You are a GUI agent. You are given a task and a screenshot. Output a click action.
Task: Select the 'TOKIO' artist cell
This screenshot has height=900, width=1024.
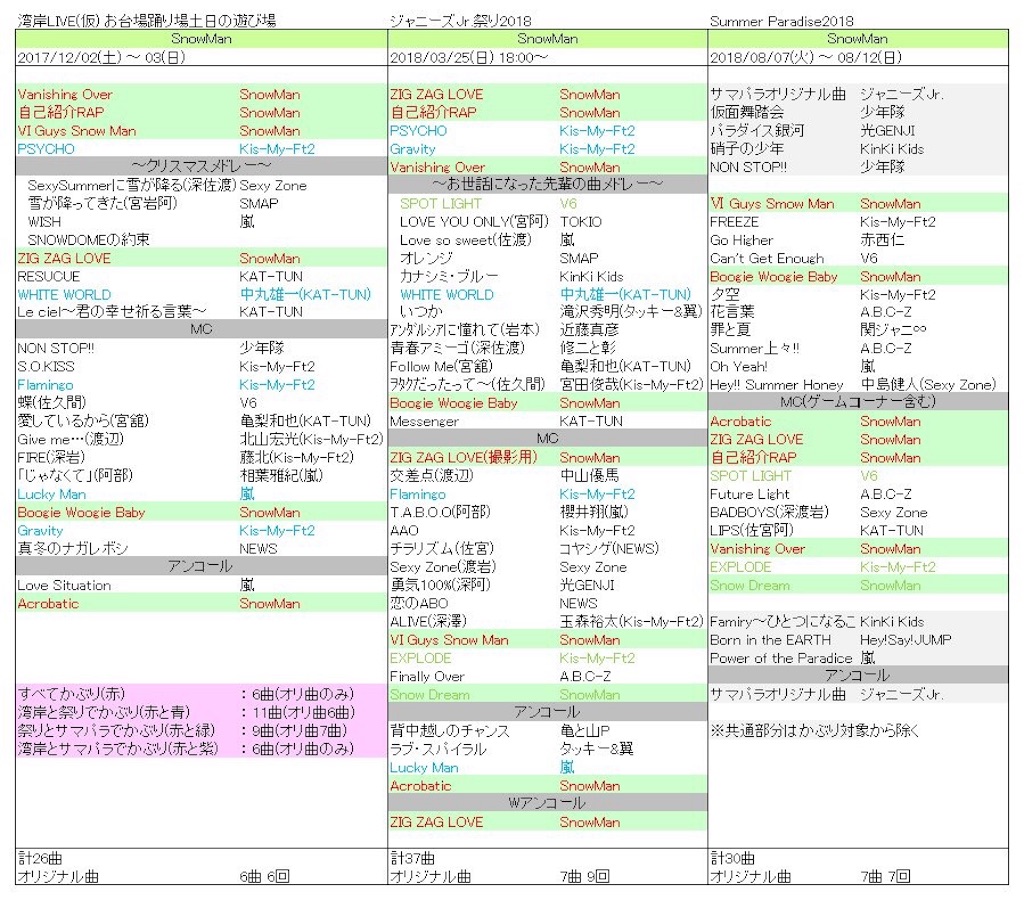point(581,222)
